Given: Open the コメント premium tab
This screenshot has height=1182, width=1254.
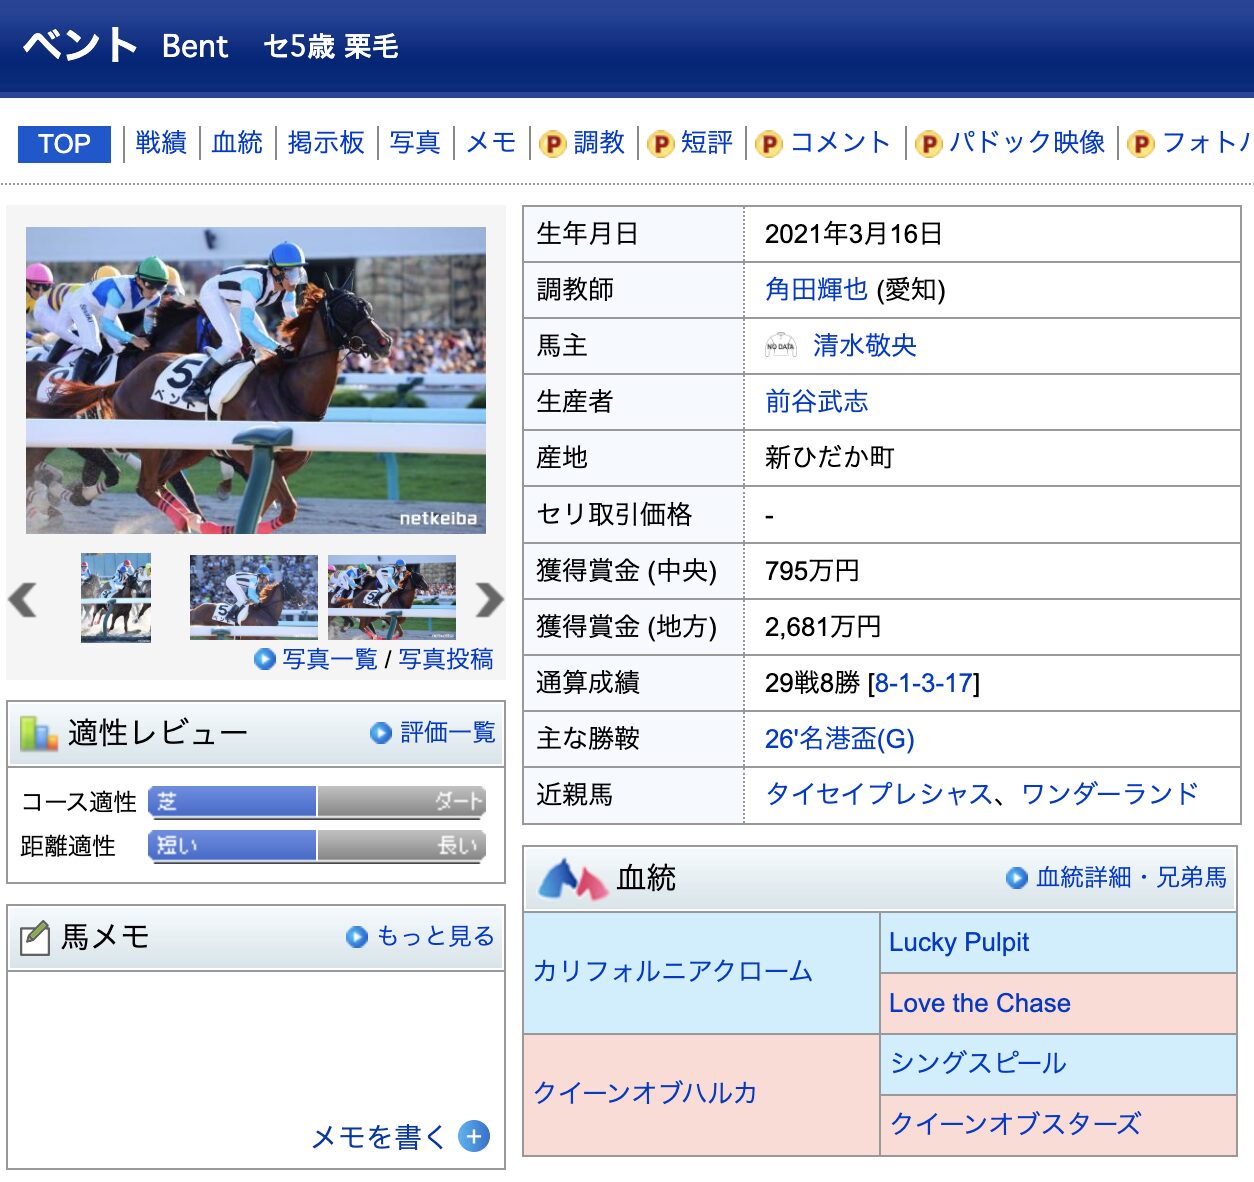Looking at the screenshot, I should pyautogui.click(x=840, y=143).
